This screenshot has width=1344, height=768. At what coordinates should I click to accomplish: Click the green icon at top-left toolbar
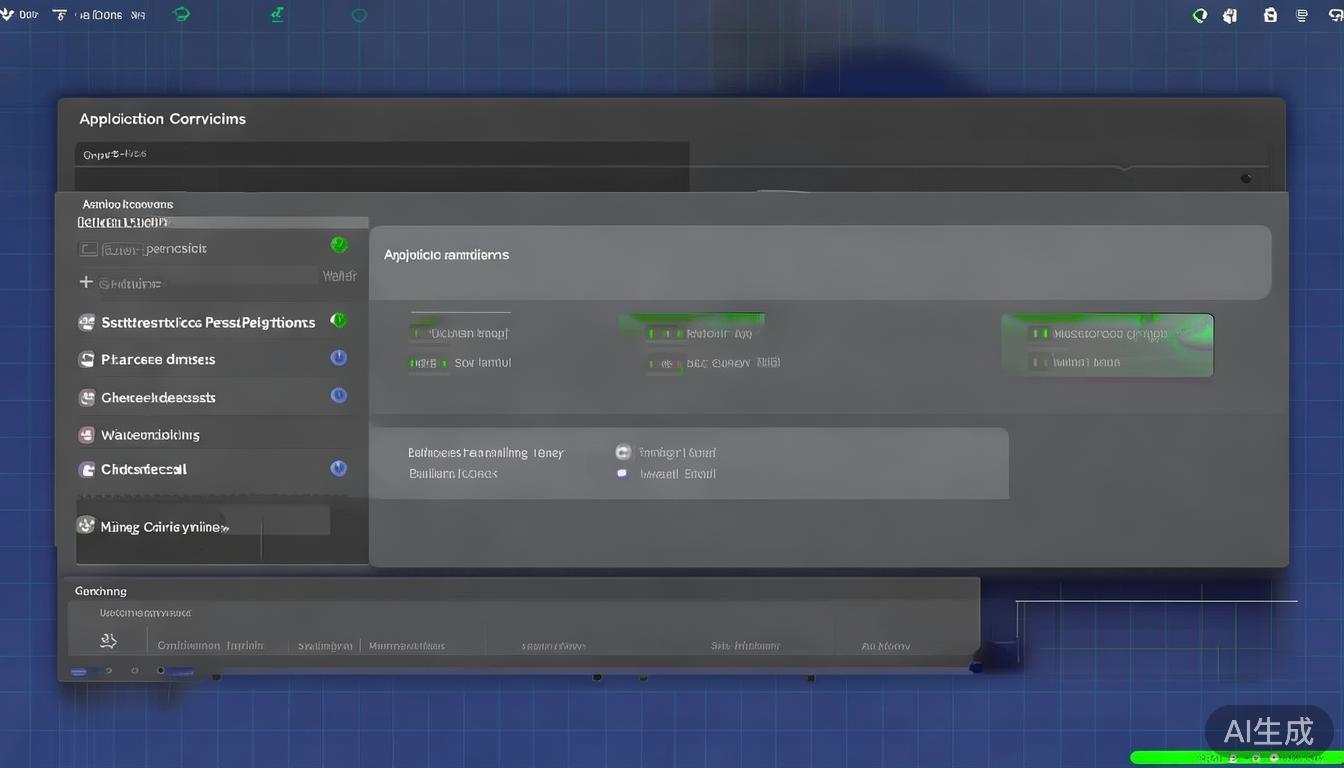181,14
